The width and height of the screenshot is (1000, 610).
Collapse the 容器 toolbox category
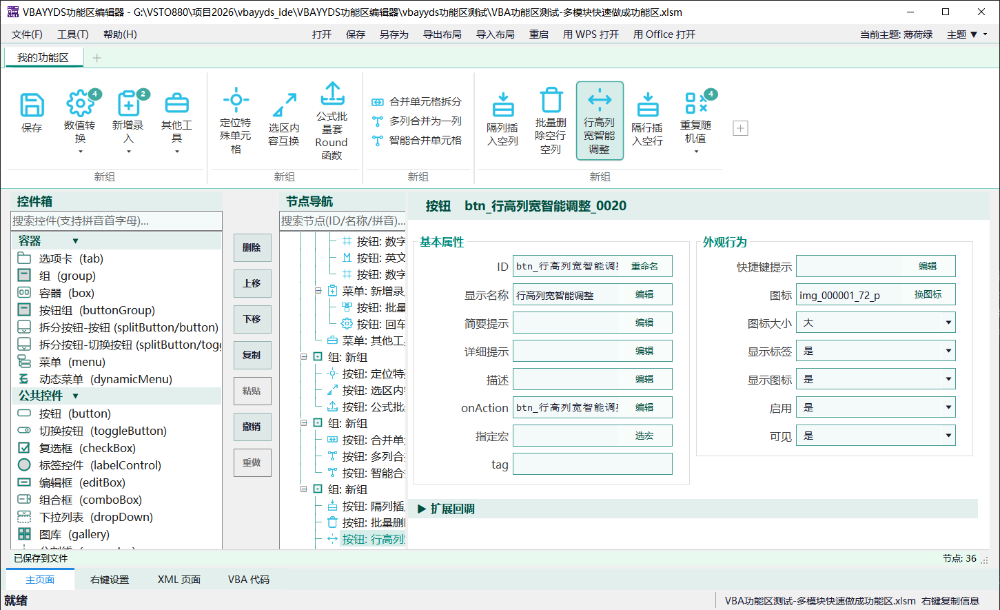(x=75, y=241)
